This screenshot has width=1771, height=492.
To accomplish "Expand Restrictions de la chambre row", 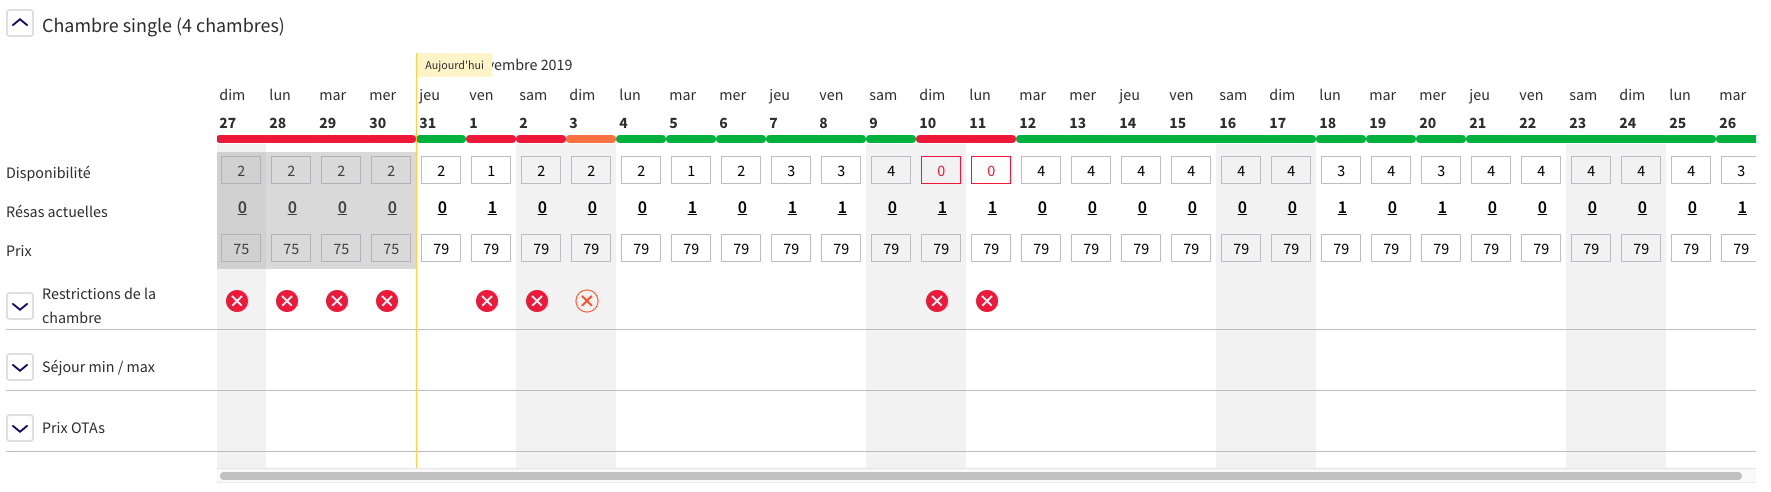I will 20,306.
